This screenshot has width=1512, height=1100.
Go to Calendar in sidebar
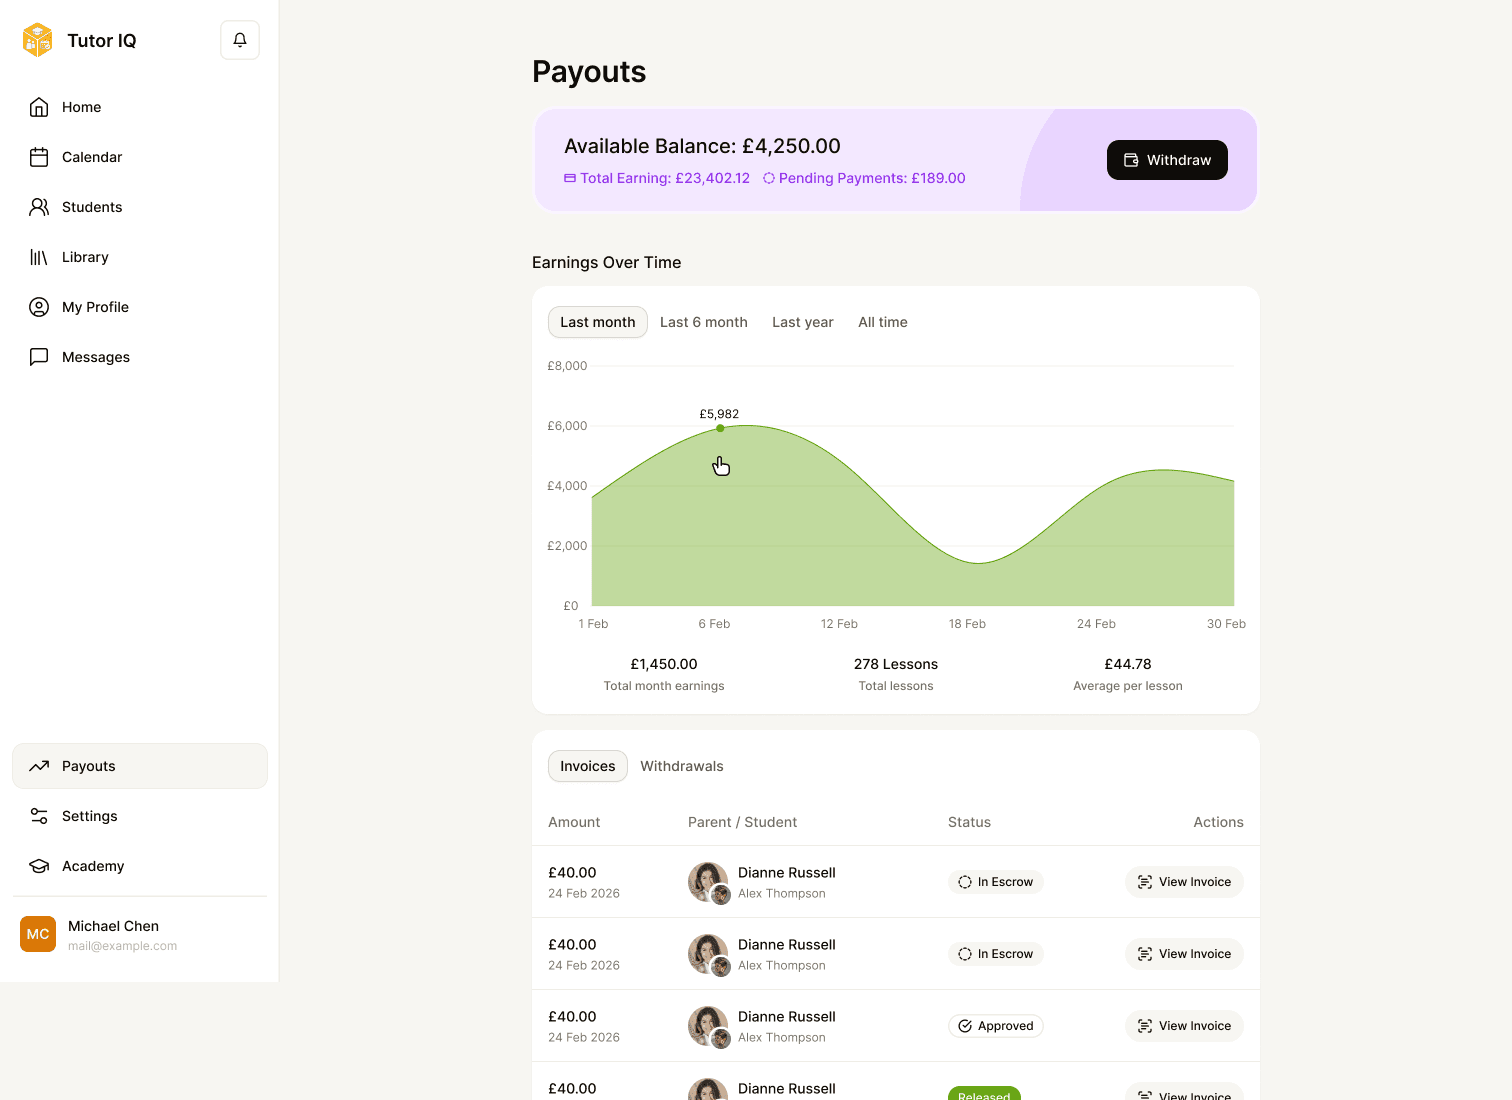pos(140,157)
